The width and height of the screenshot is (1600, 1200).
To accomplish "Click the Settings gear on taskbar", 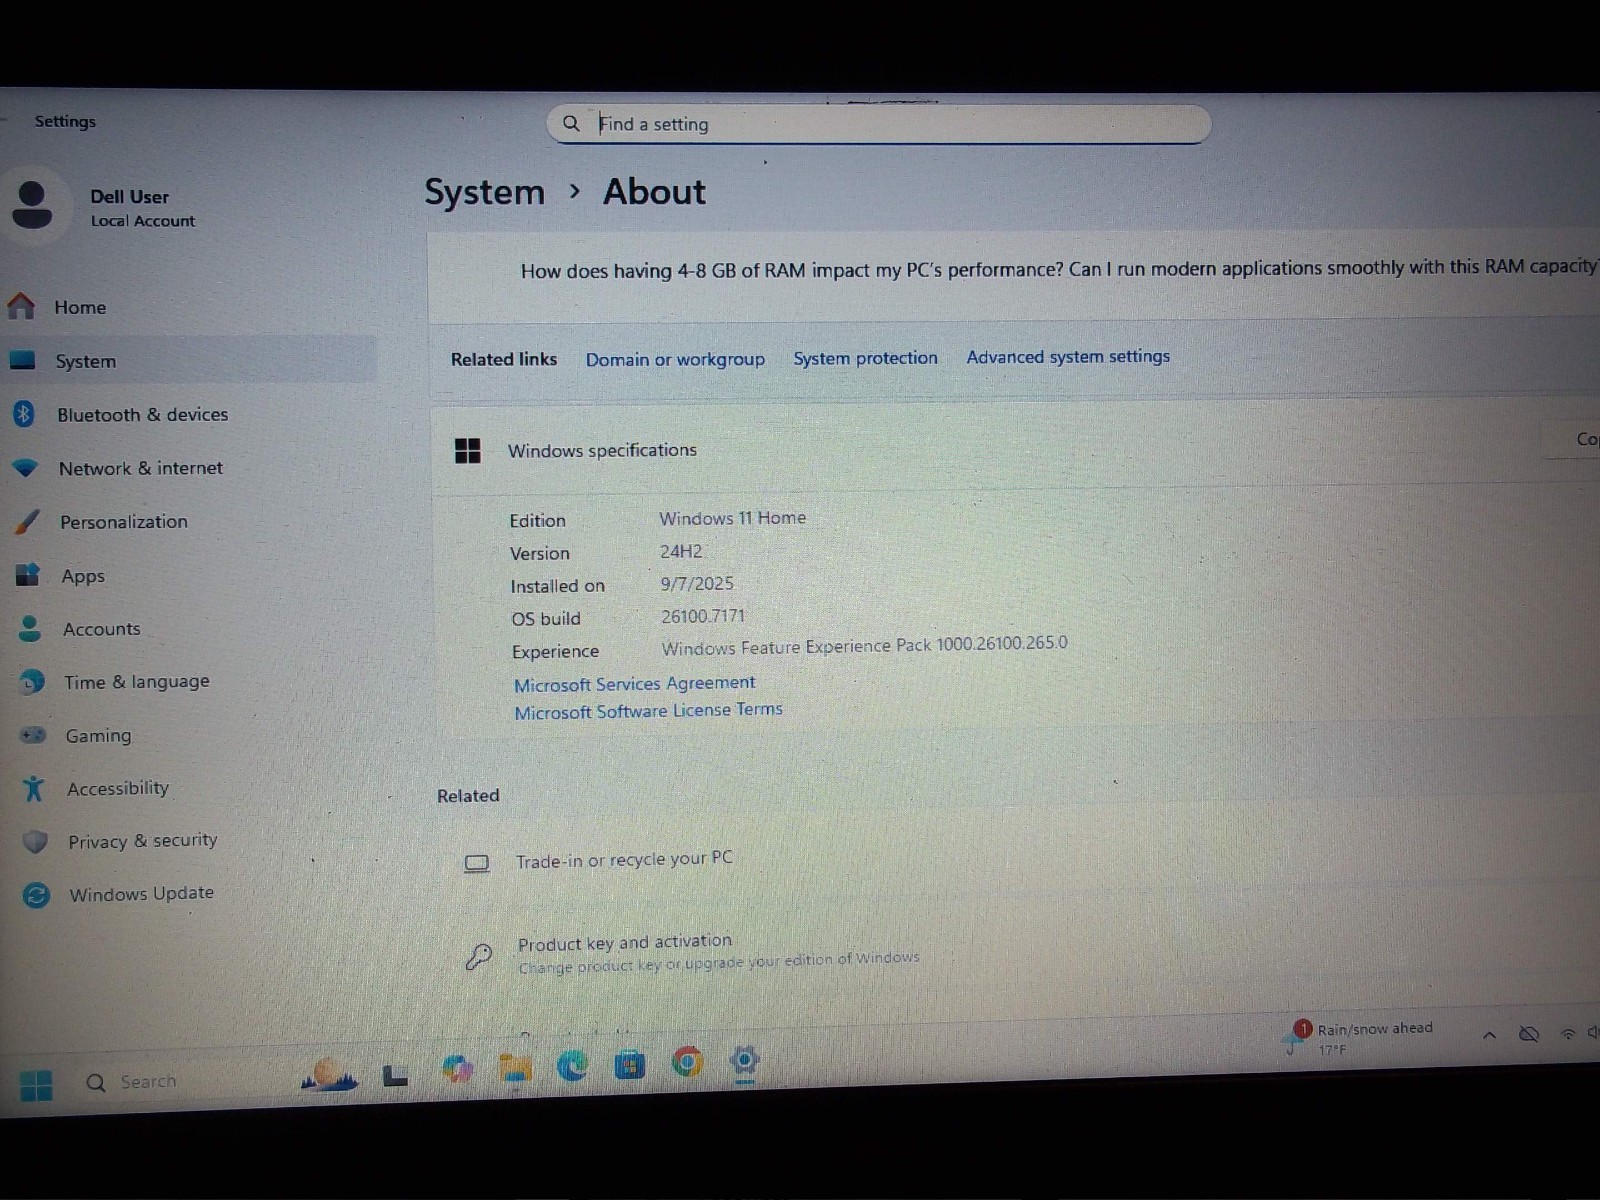I will click(x=745, y=1060).
